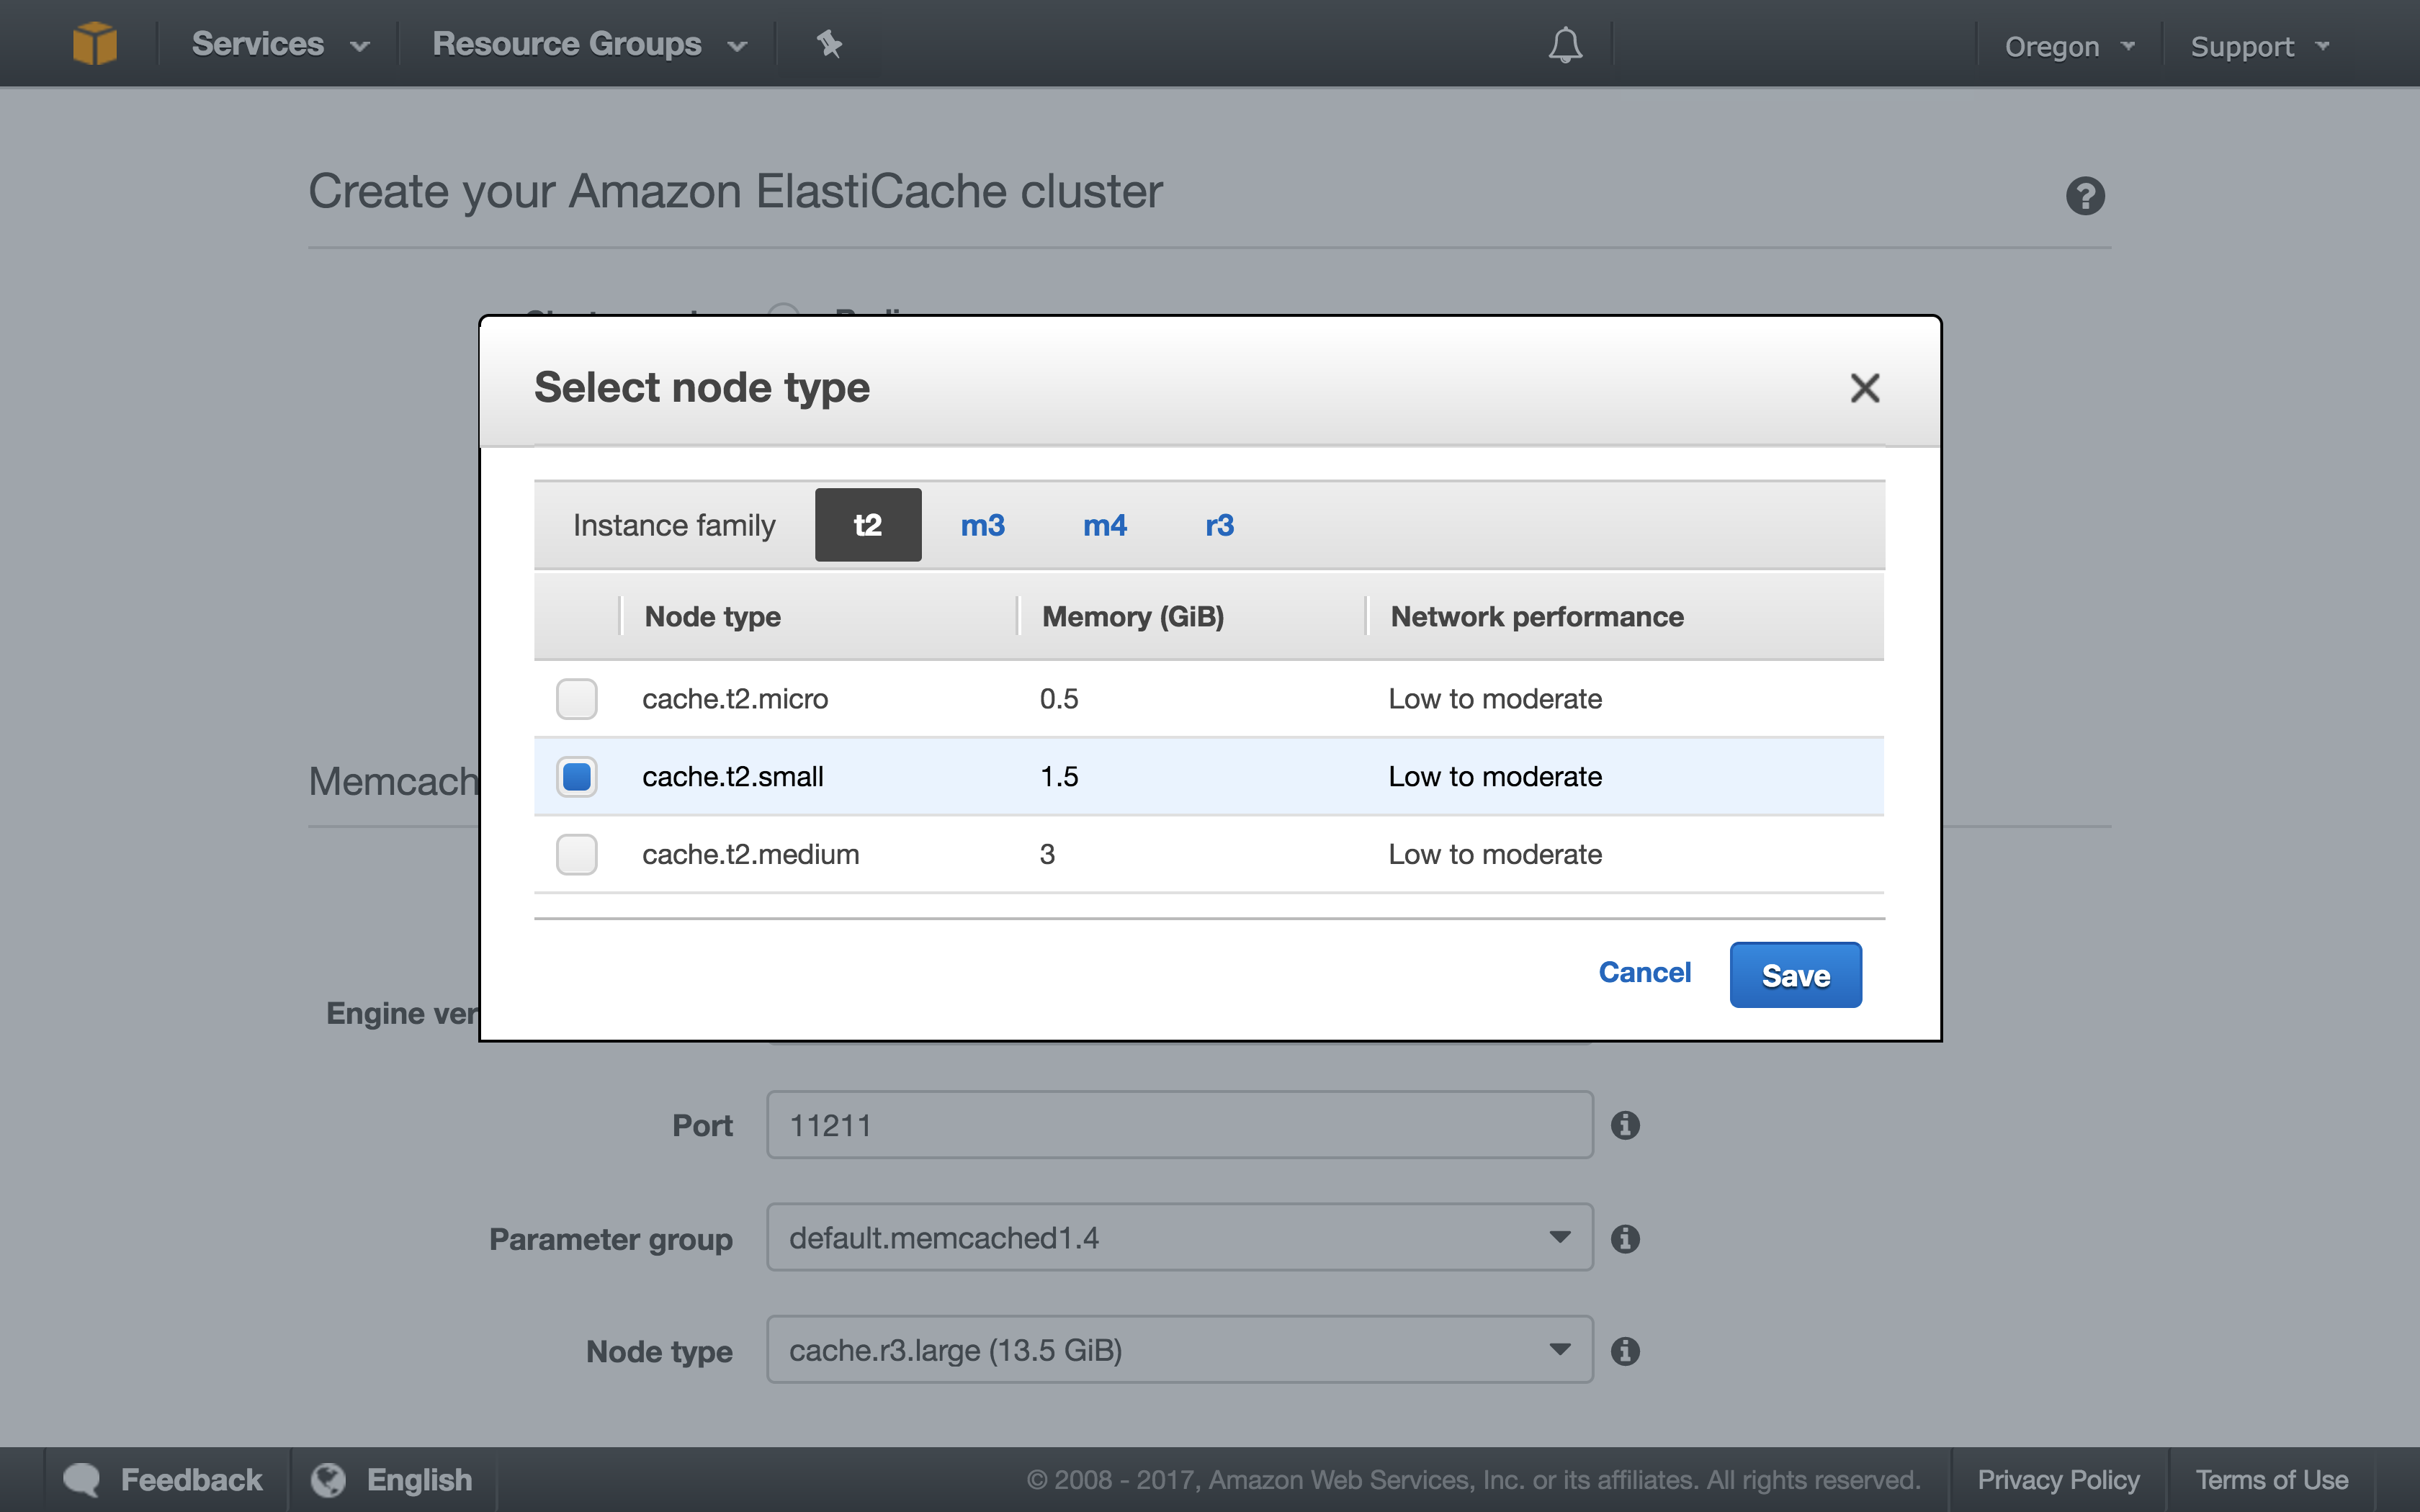Switch to the r3 instance family
The width and height of the screenshot is (2420, 1512).
pos(1219,525)
